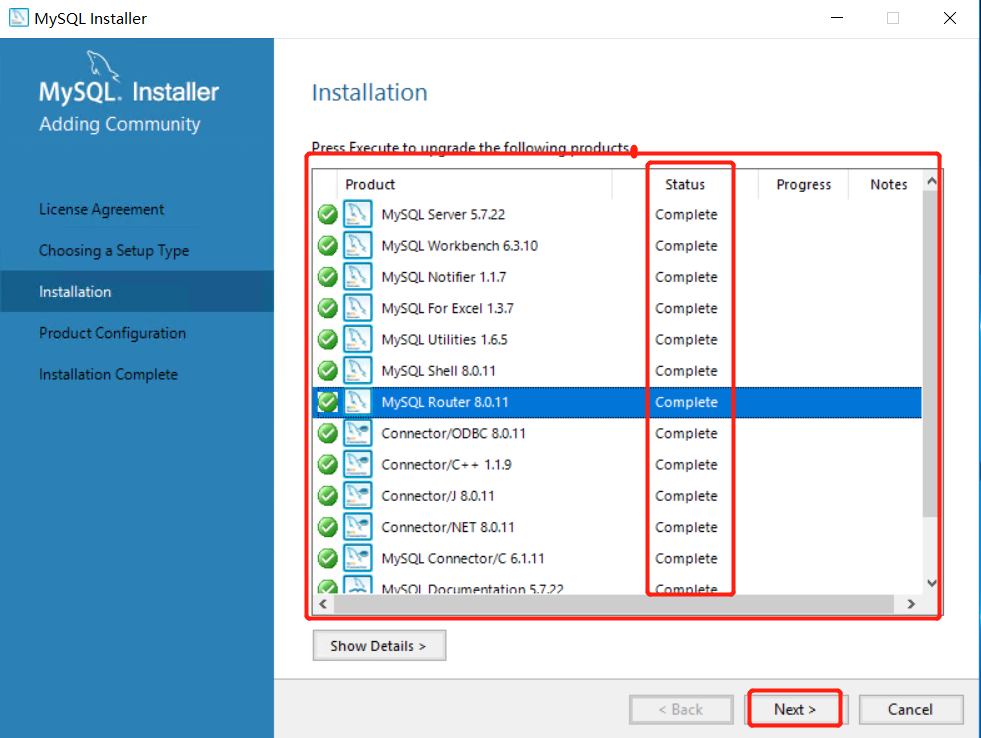The height and width of the screenshot is (738, 981).
Task: Go to the License Agreement step
Action: click(x=101, y=209)
